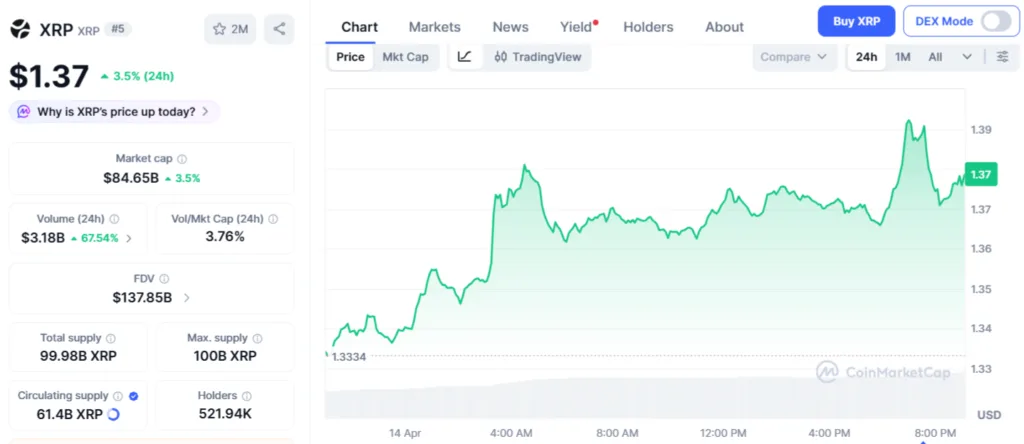Select the 1M time range

click(903, 57)
